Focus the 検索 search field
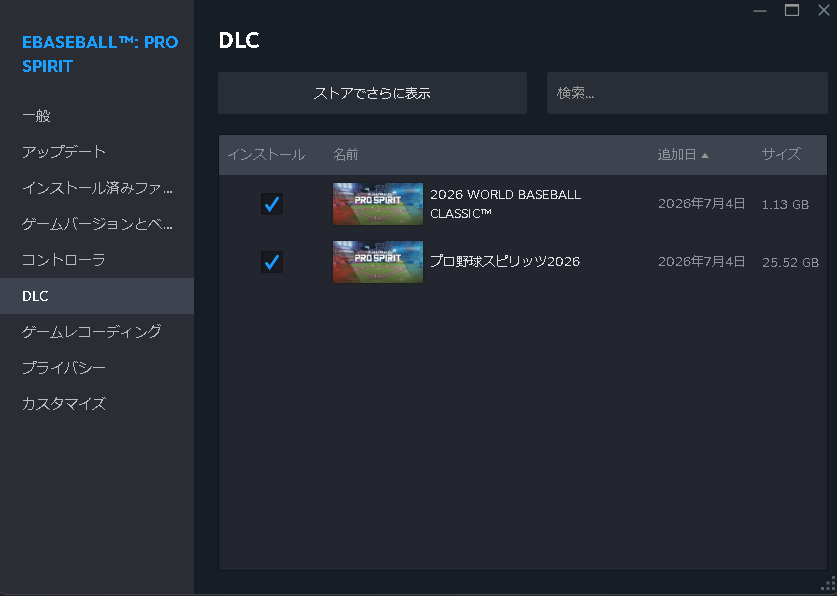 click(687, 93)
